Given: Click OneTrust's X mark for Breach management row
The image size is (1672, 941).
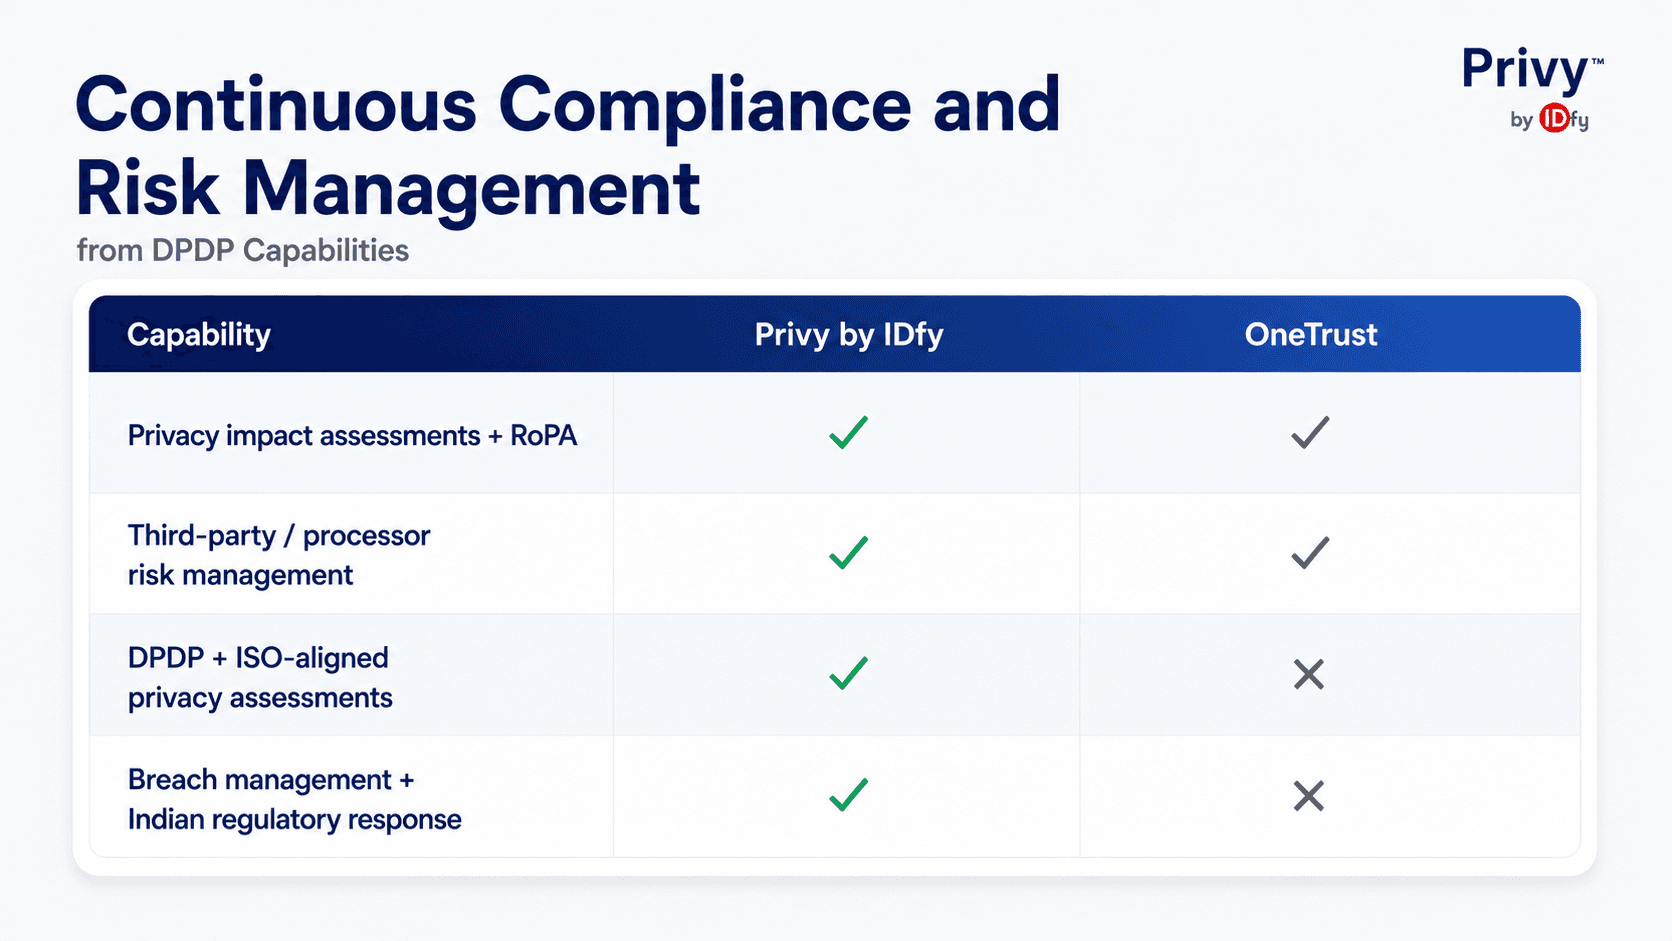Looking at the screenshot, I should coord(1308,797).
